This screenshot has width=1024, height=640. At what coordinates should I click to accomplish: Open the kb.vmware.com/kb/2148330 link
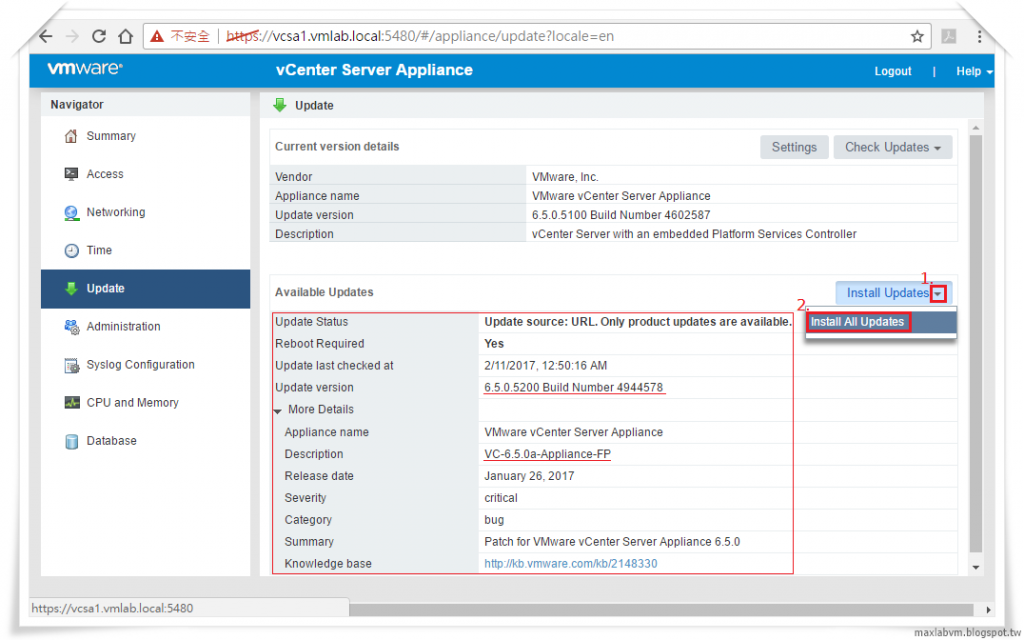571,564
